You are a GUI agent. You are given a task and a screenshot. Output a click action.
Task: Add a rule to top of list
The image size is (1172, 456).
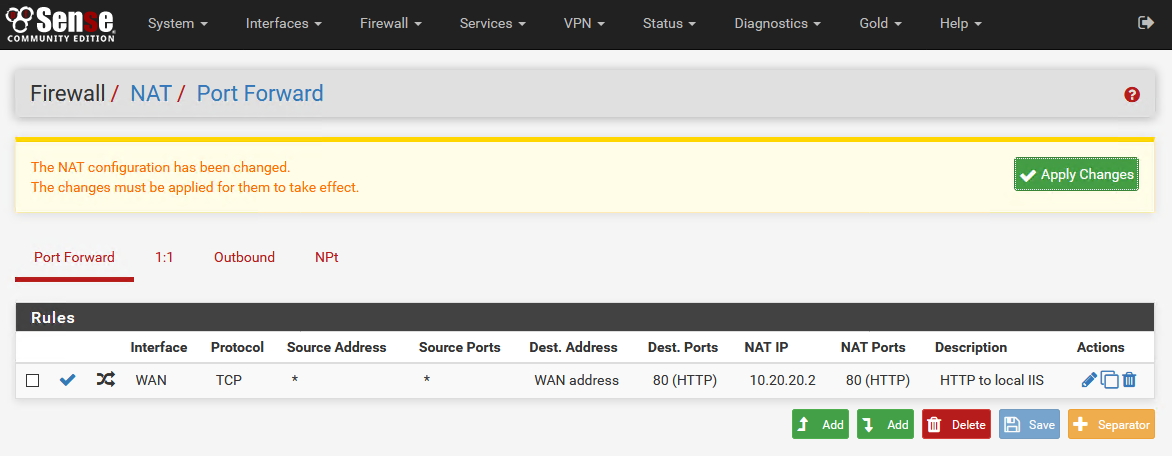click(821, 424)
